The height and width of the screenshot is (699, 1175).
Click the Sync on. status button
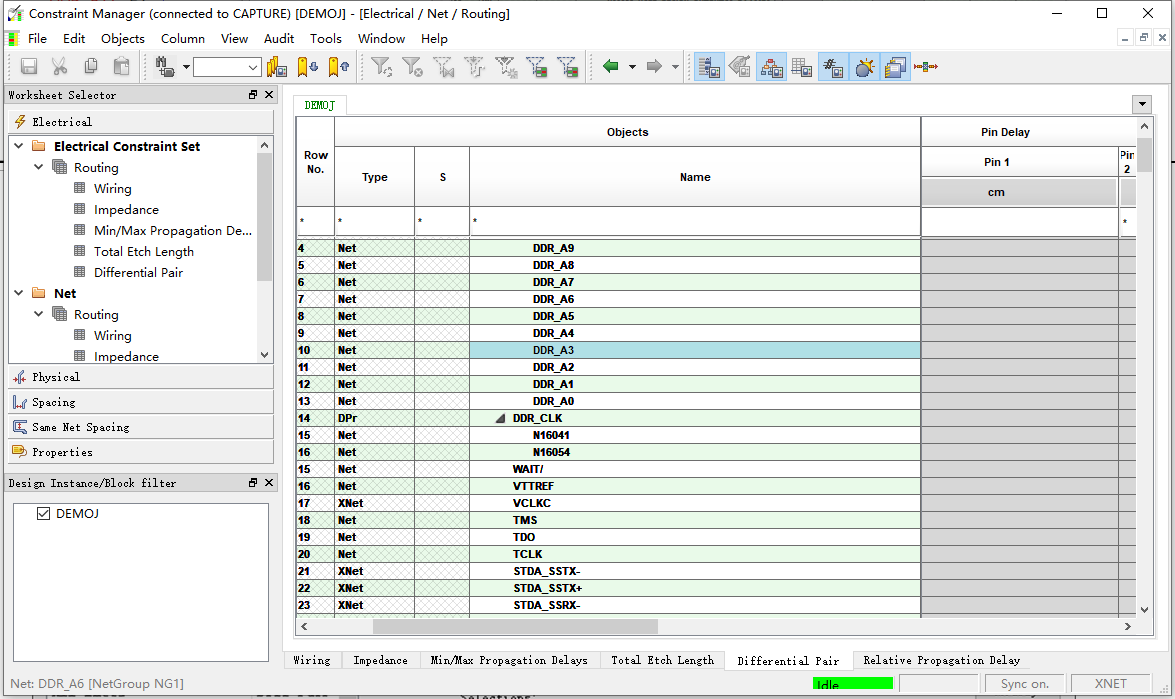coord(1024,683)
